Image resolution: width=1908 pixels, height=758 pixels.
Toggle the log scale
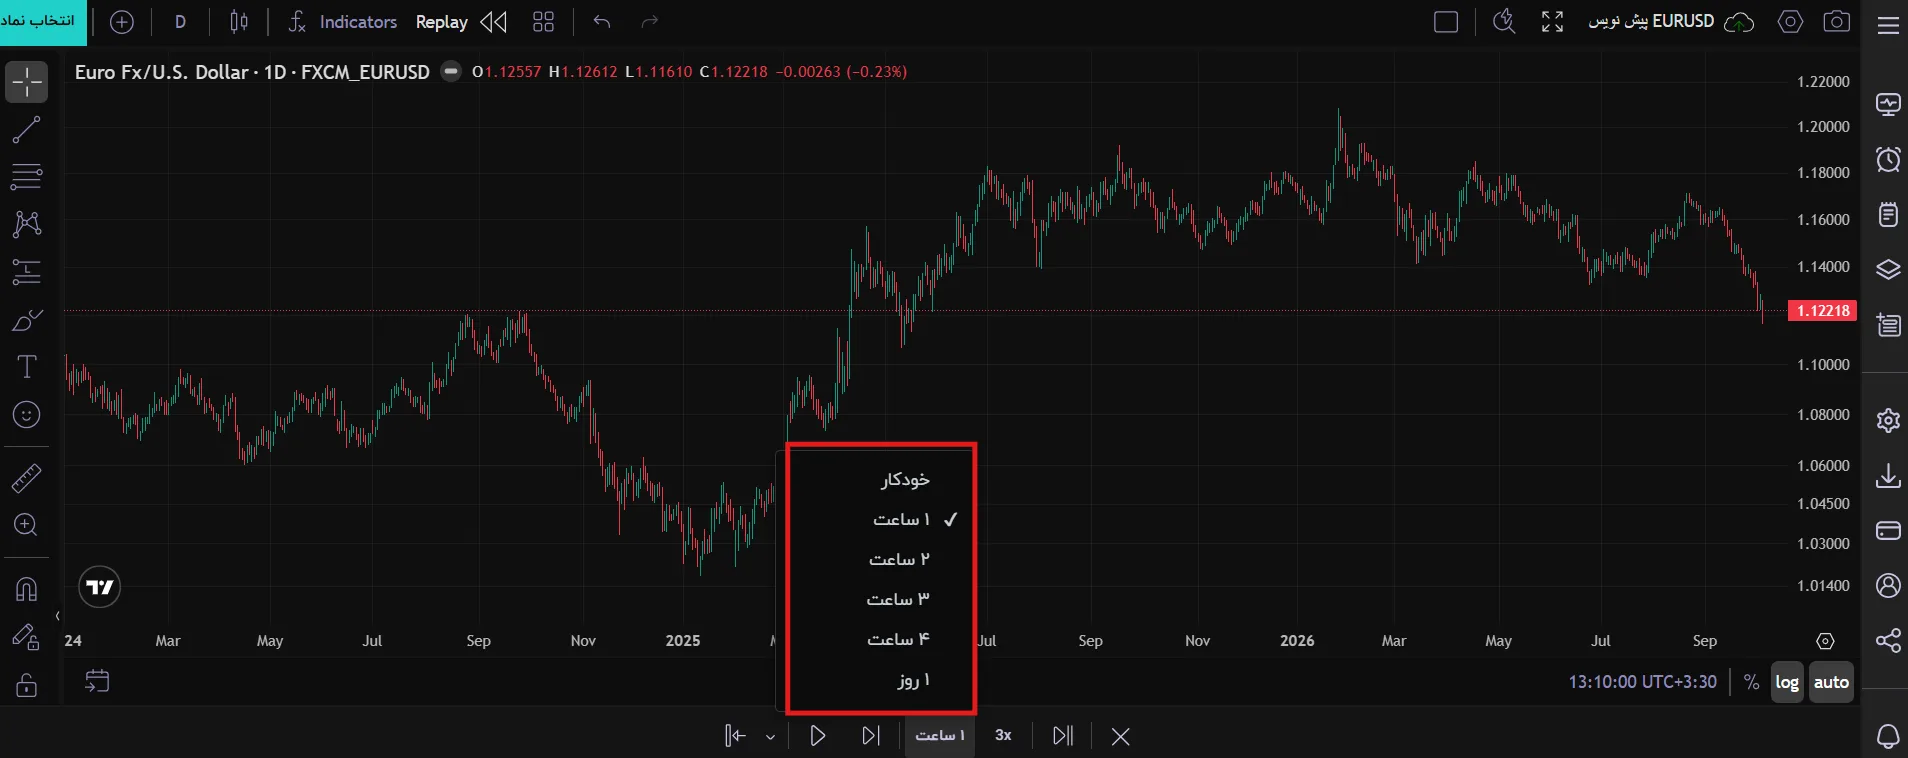click(x=1787, y=682)
